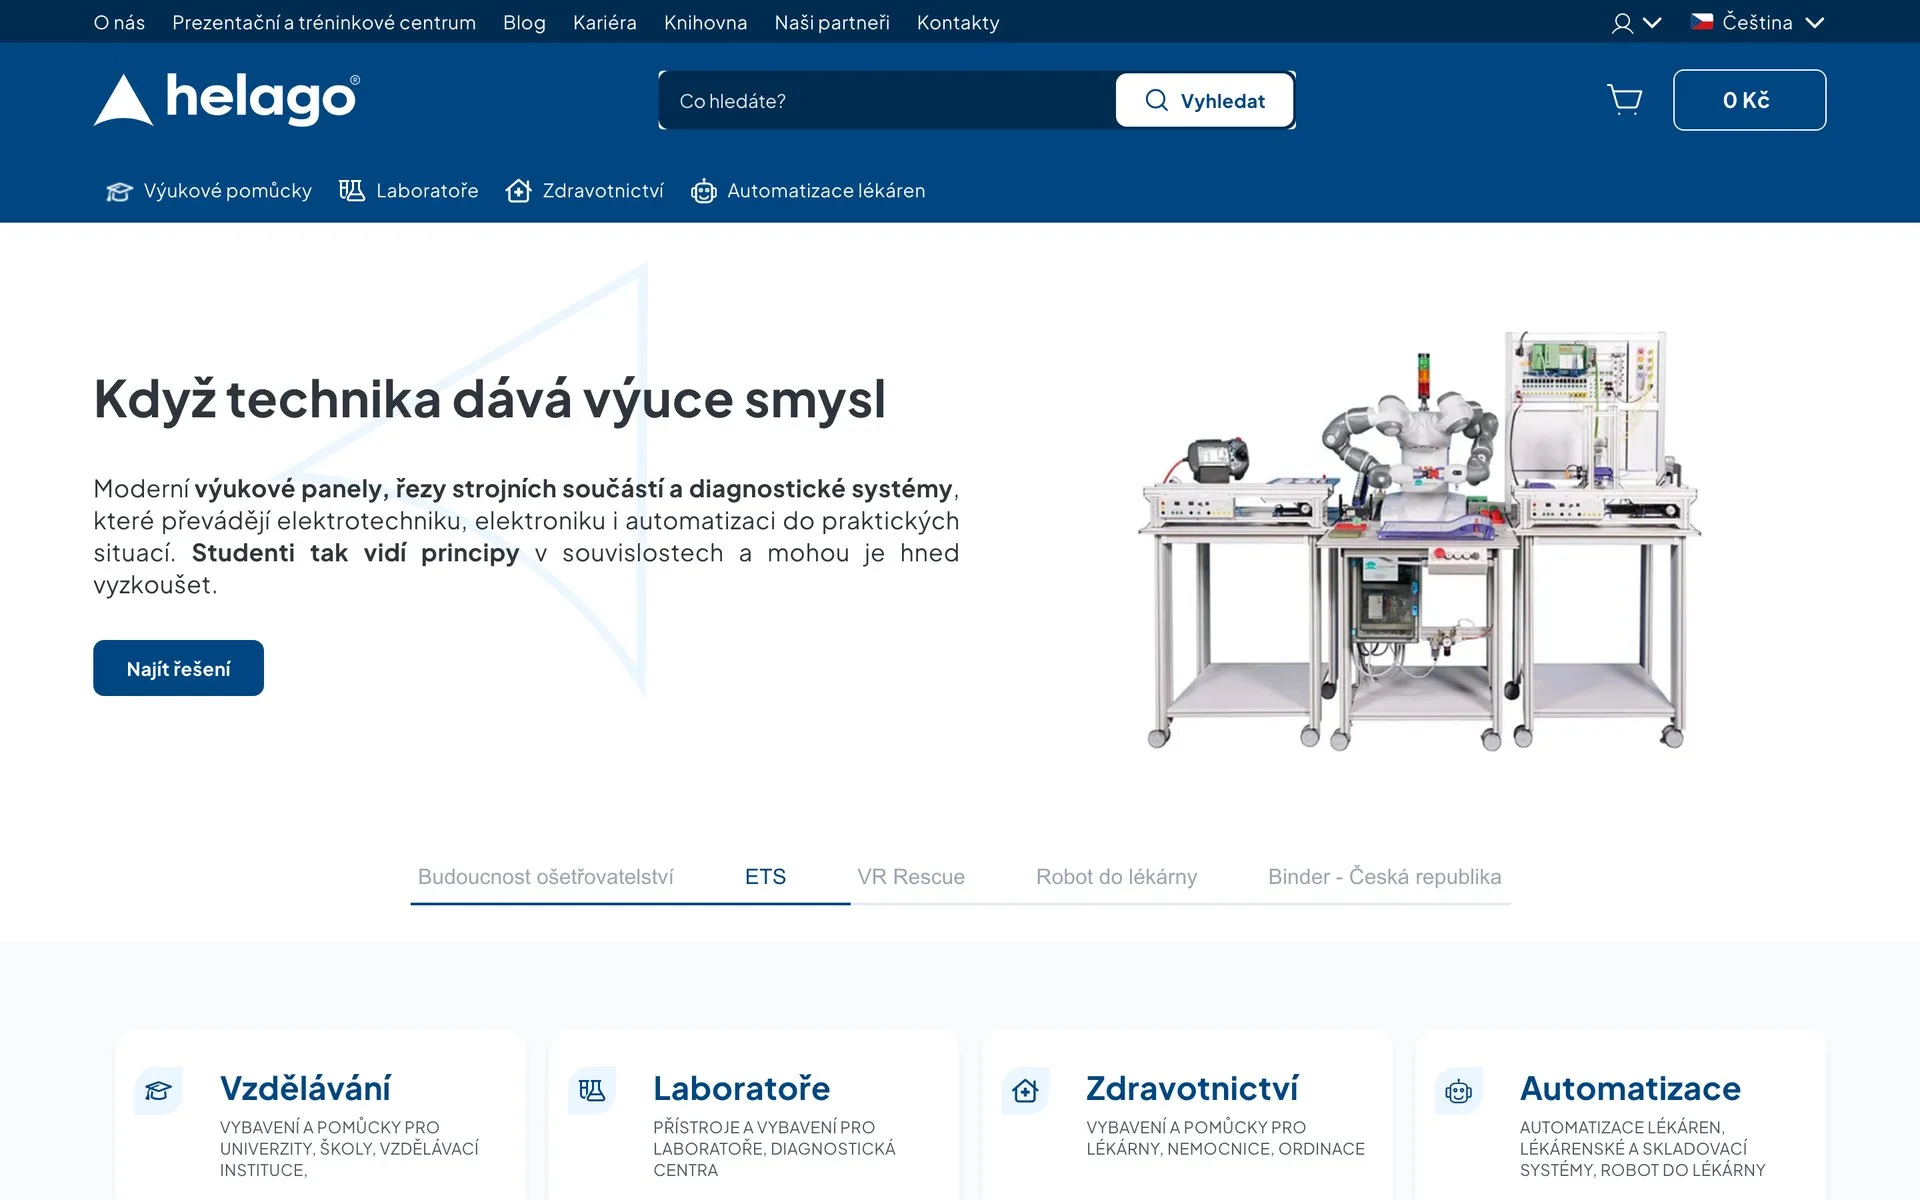Open the Čeština language dropdown
The width and height of the screenshot is (1920, 1200).
point(1758,22)
